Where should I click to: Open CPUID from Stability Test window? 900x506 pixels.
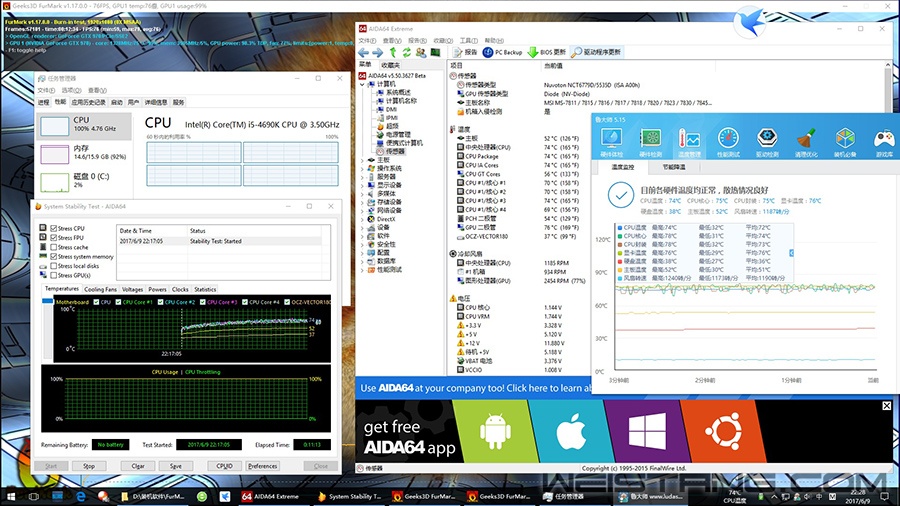tap(224, 466)
